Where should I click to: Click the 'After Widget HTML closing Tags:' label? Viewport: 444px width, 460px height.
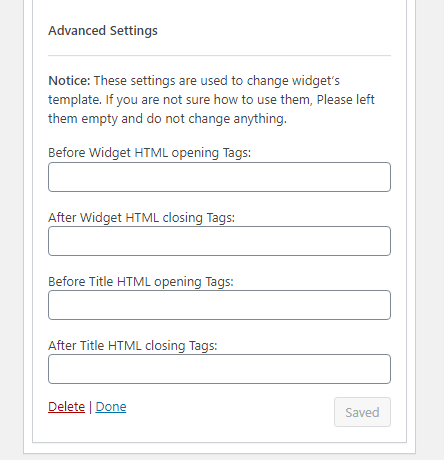click(141, 218)
